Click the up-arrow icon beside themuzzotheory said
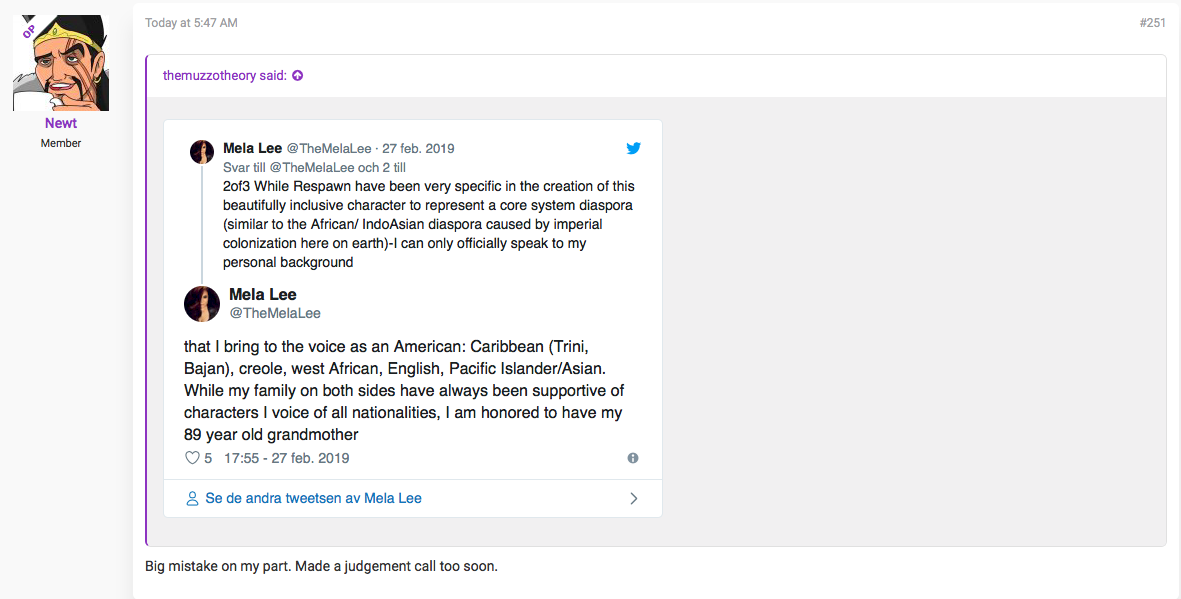Image resolution: width=1181 pixels, height=599 pixels. click(298, 75)
